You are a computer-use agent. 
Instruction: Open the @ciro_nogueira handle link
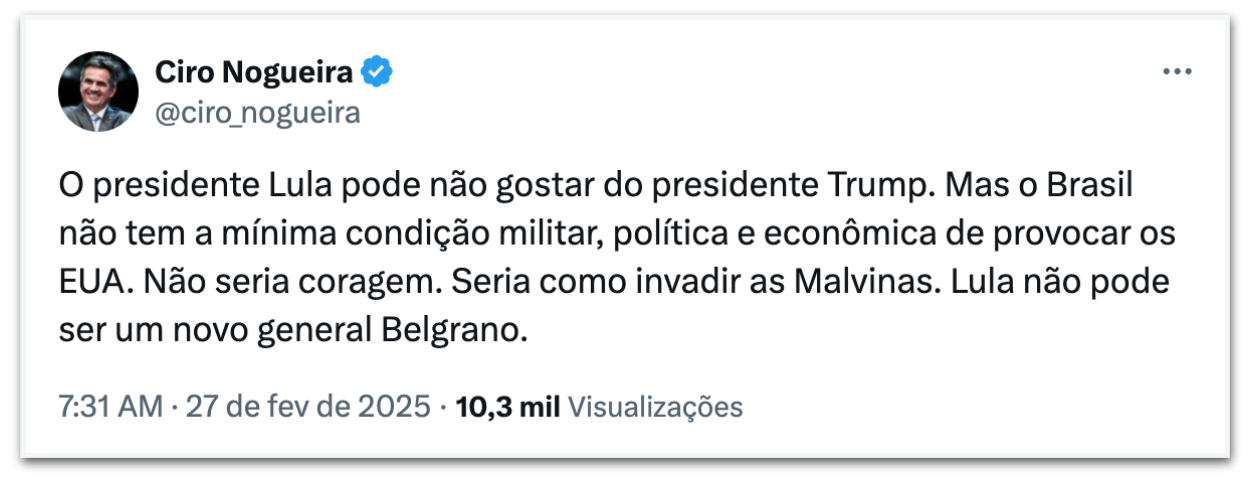click(x=257, y=113)
